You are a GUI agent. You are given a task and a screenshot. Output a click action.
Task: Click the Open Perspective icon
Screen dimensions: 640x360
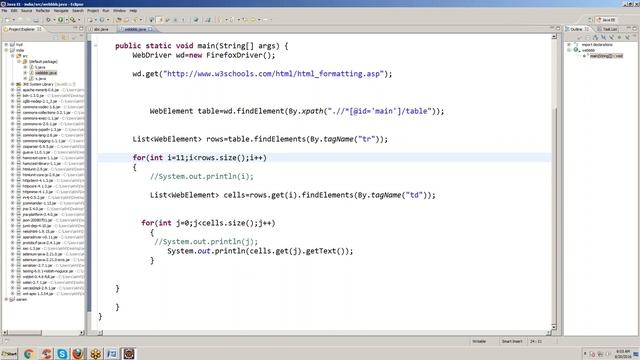tap(590, 20)
